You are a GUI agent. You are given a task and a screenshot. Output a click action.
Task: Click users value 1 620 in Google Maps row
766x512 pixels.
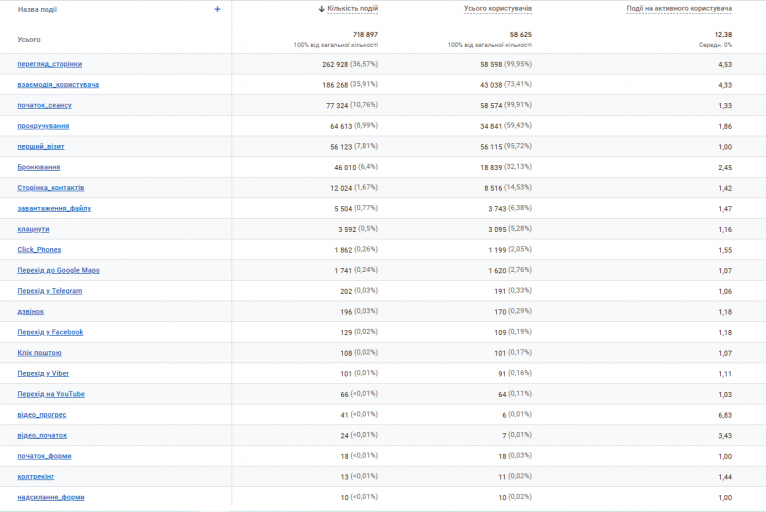(x=497, y=271)
